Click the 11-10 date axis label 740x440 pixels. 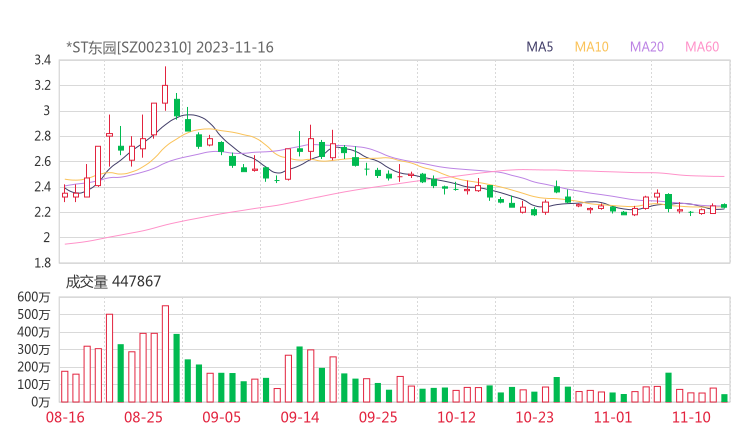(x=691, y=417)
